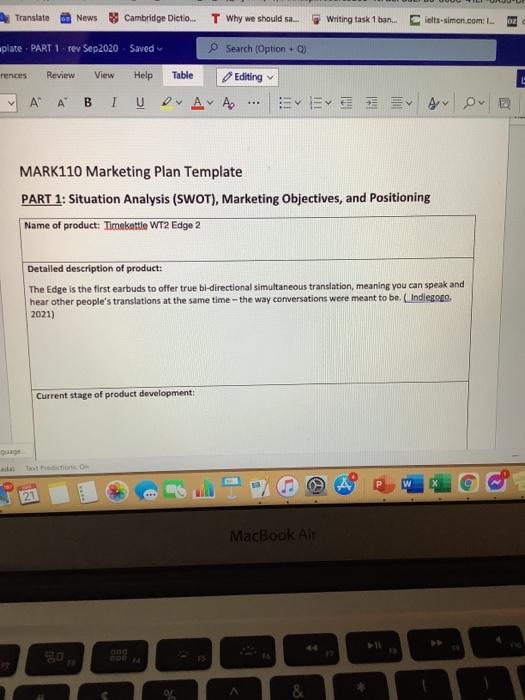Image resolution: width=525 pixels, height=700 pixels.
Task: Open Excel from the Dock
Action: point(439,484)
